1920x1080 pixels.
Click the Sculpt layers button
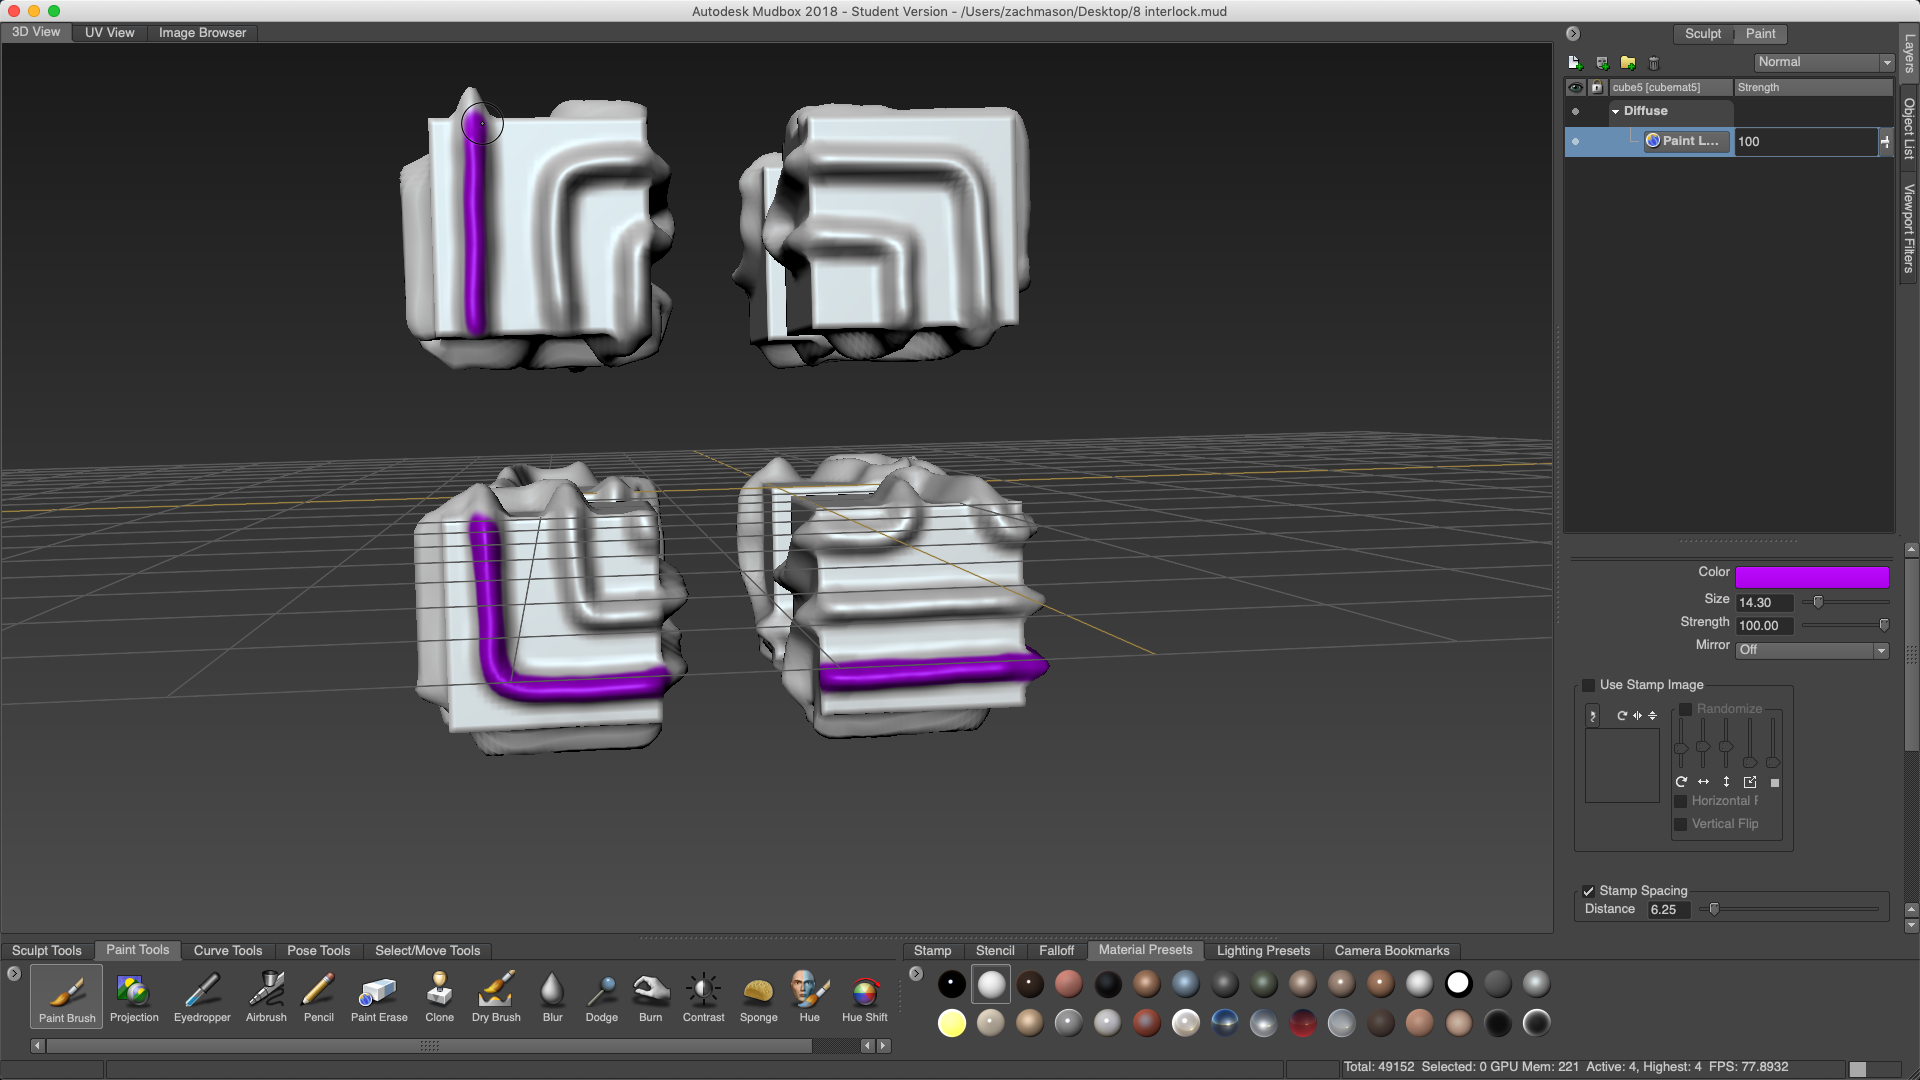pos(1702,33)
